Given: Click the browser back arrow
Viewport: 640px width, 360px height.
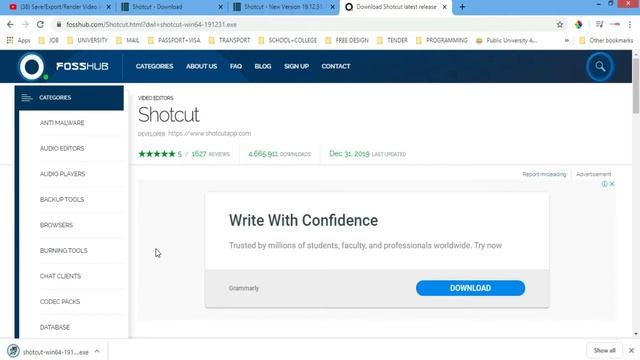Looking at the screenshot, I should tap(10, 24).
